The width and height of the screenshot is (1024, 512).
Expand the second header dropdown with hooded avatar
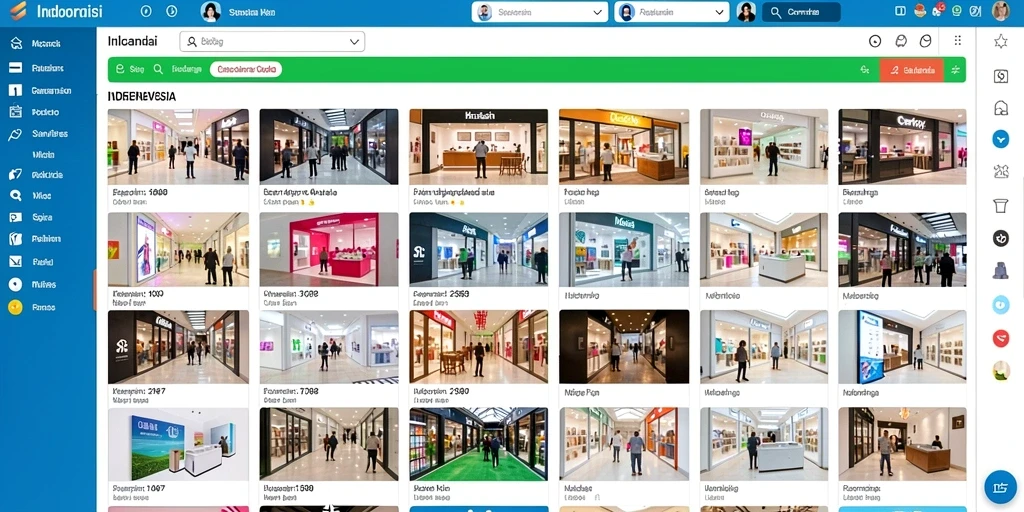672,12
